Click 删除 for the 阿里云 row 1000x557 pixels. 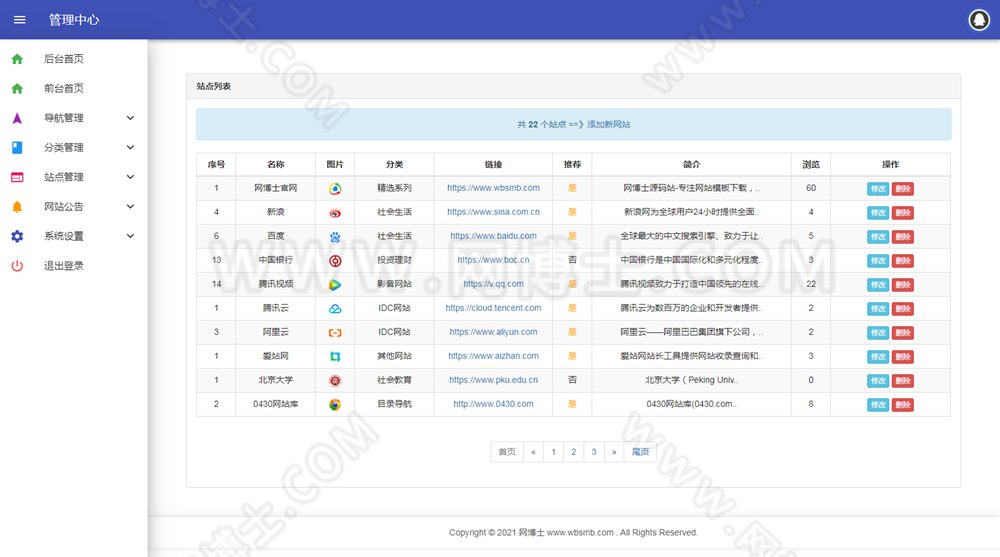point(902,332)
